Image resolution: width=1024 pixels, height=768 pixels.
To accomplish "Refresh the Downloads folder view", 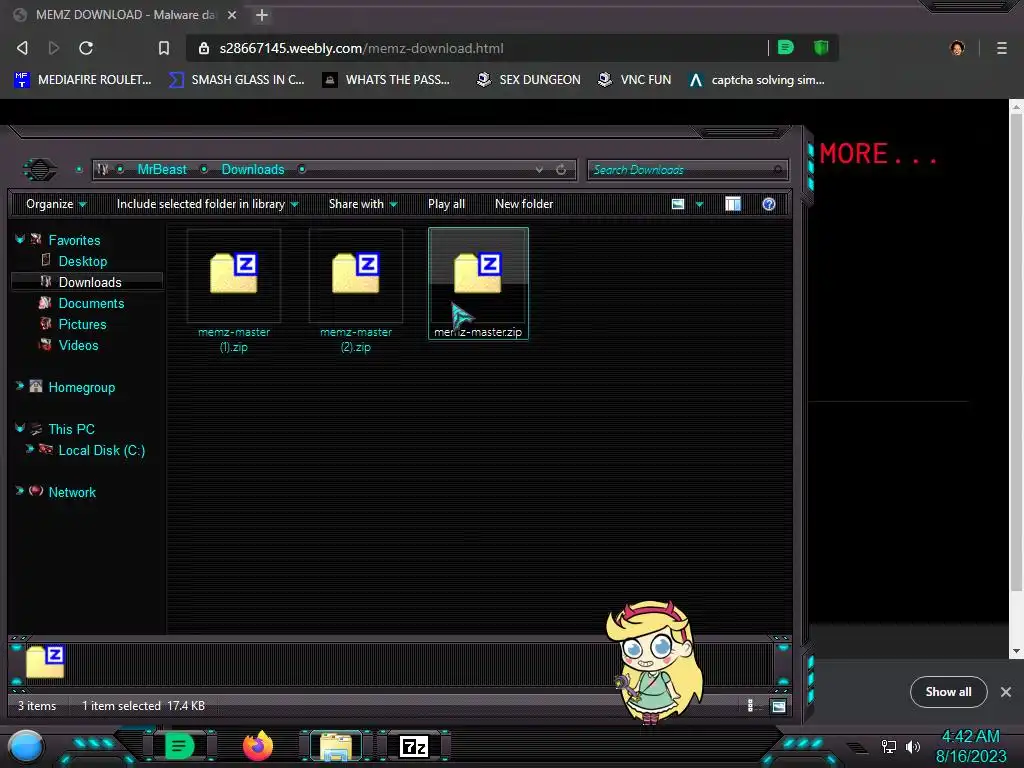I will point(561,169).
